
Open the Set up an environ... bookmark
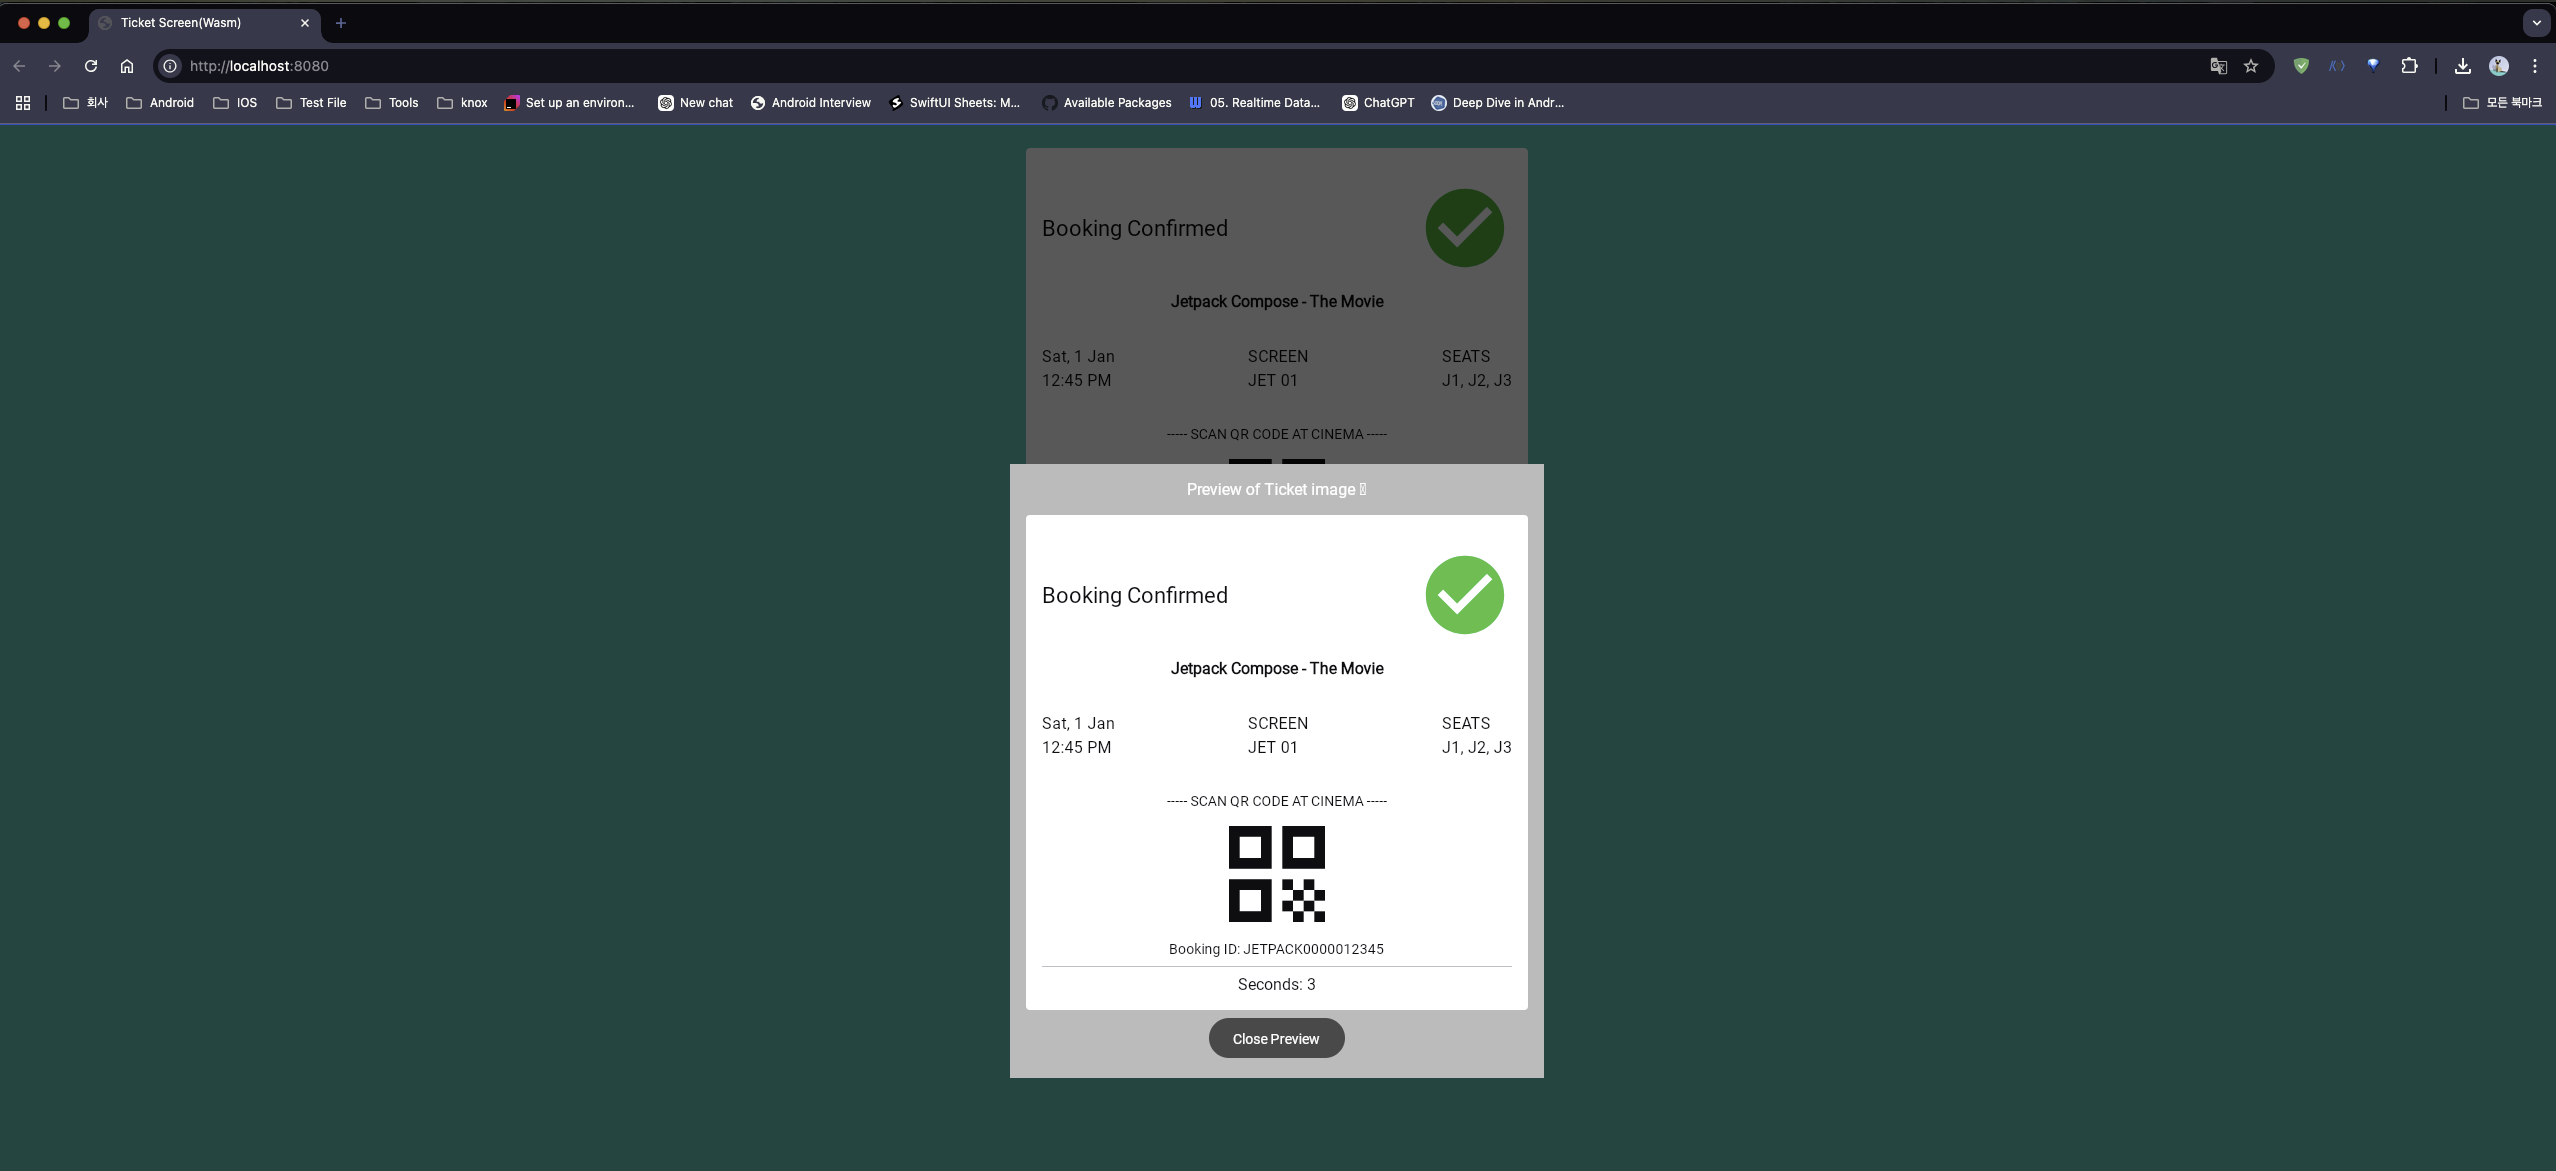[x=570, y=103]
